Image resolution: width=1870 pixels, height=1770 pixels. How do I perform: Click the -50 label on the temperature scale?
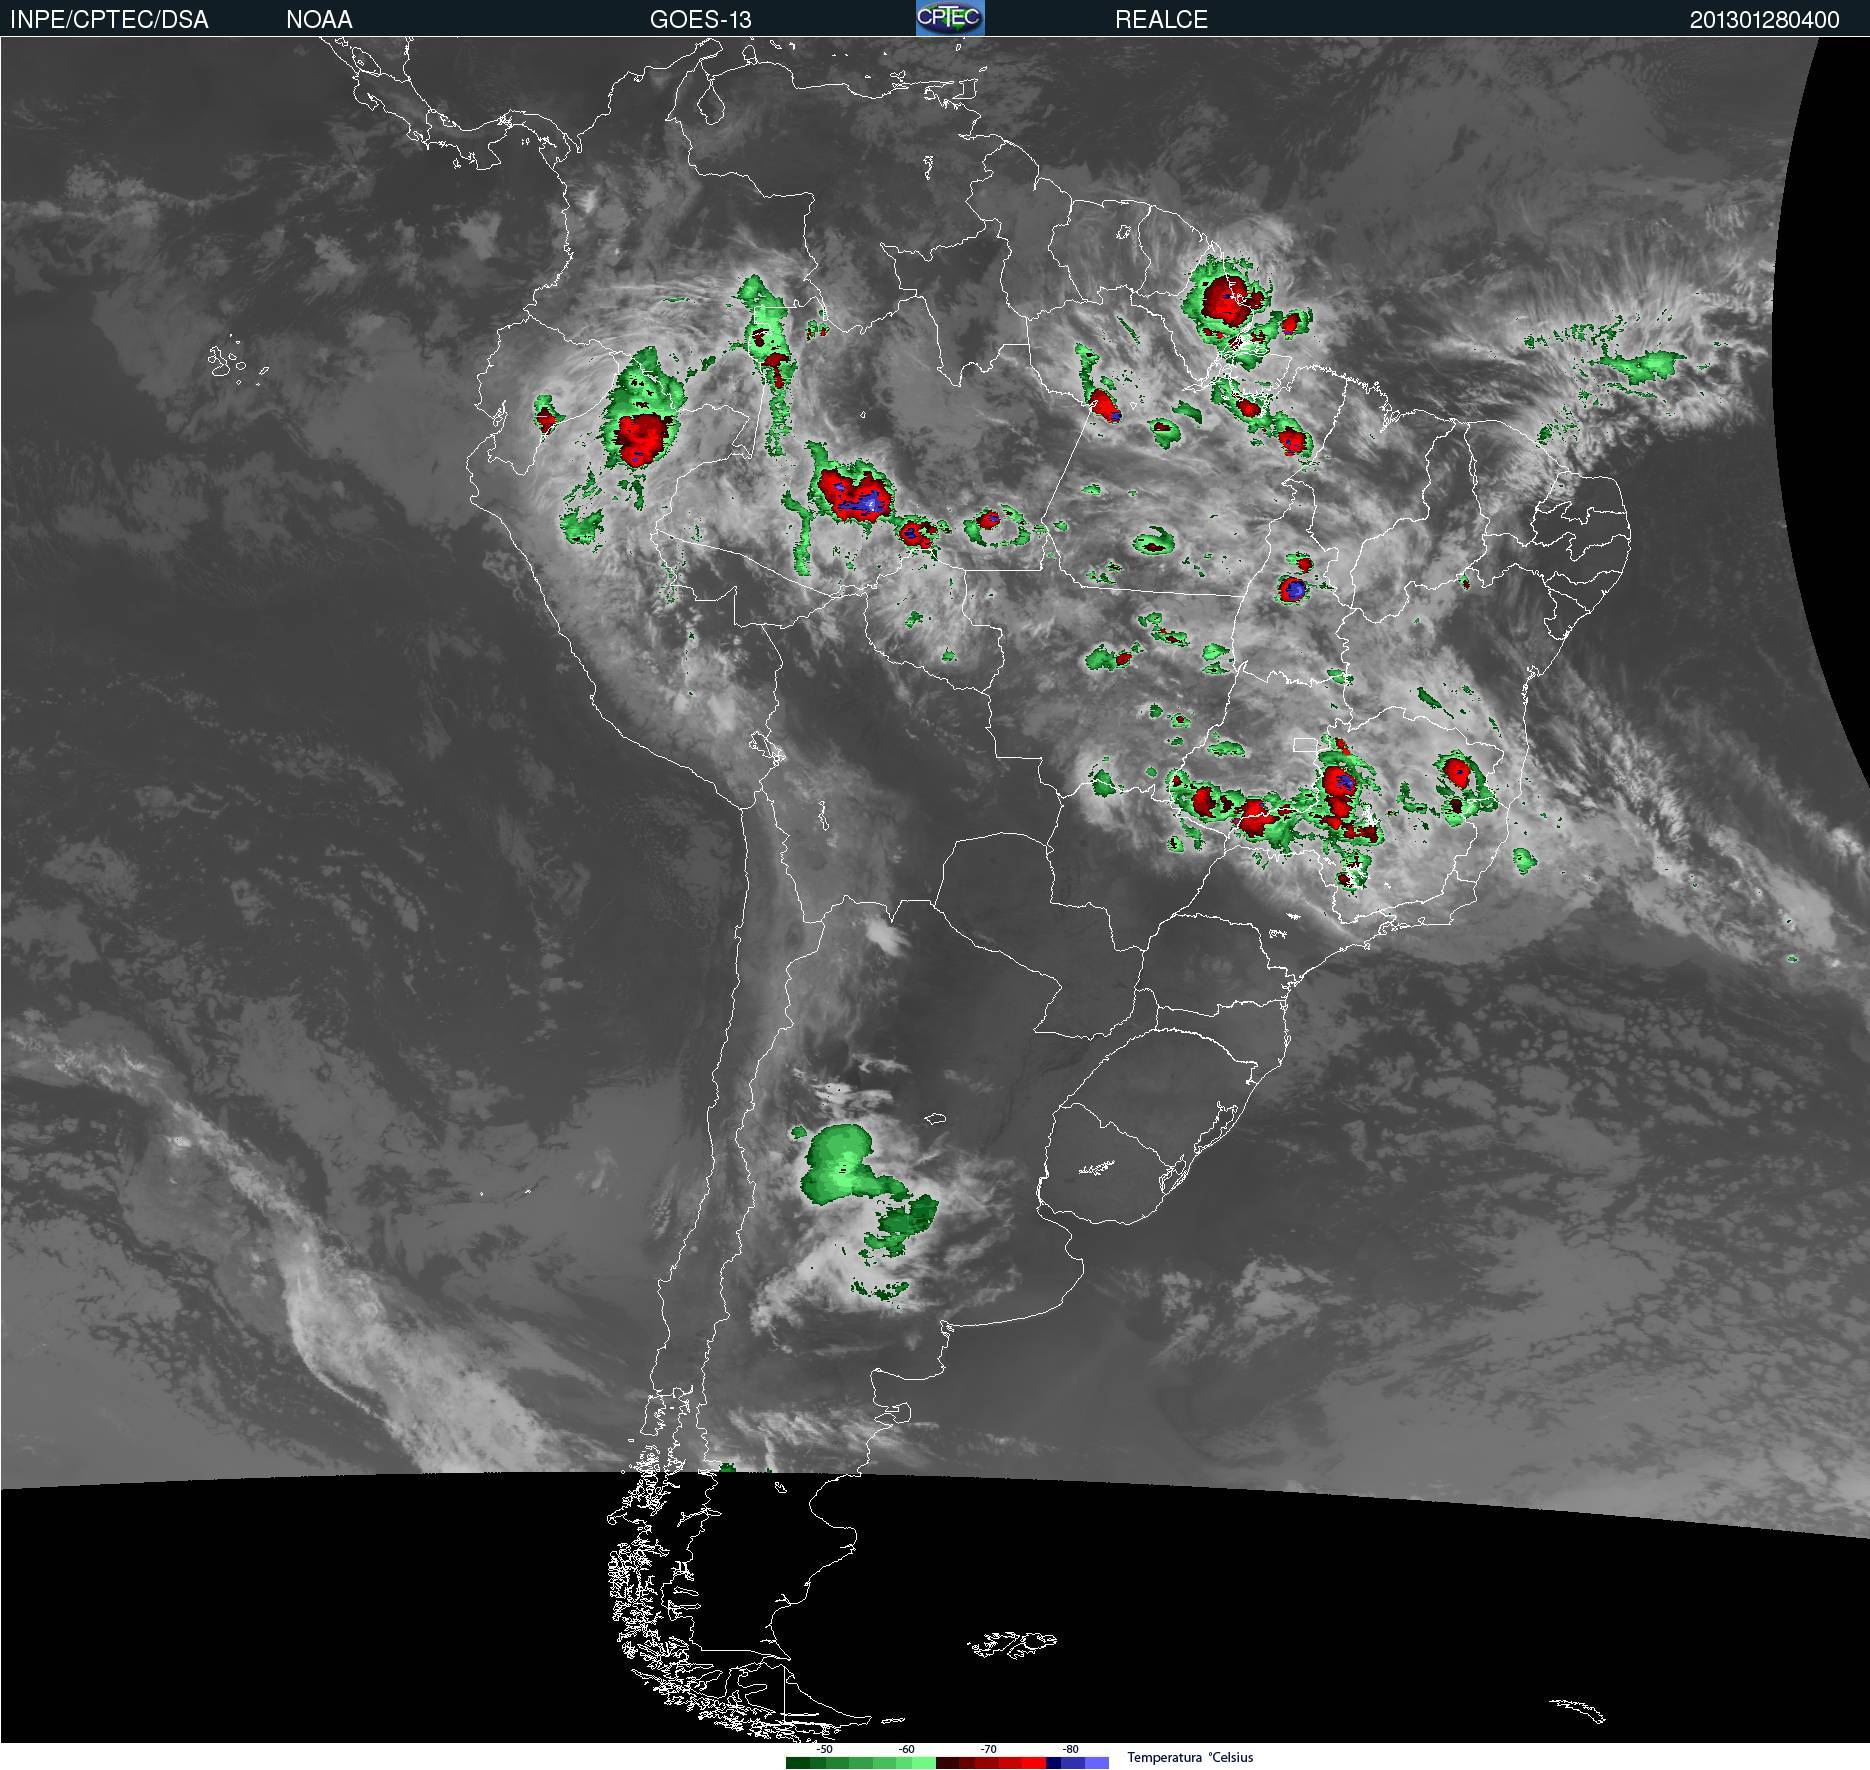coord(824,1749)
